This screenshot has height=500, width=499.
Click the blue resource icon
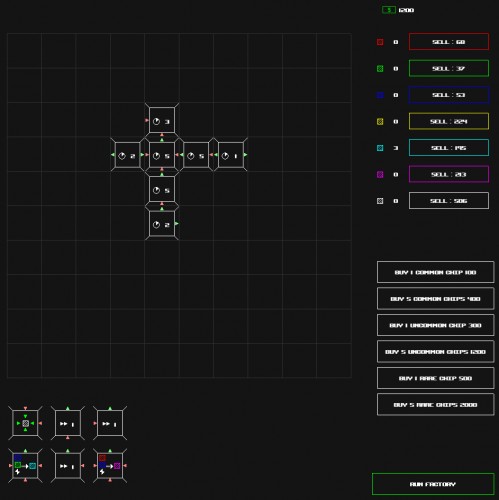380,95
